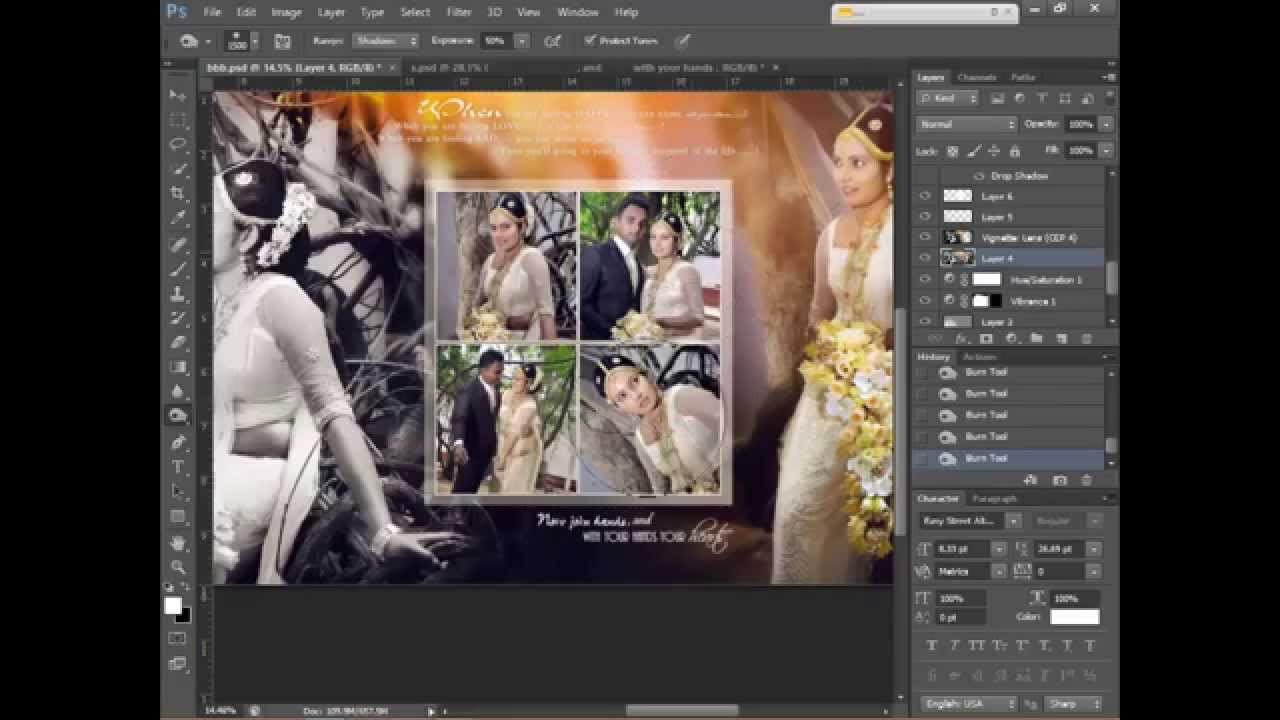
Task: Click the delete layer trash icon
Action: click(x=1087, y=339)
